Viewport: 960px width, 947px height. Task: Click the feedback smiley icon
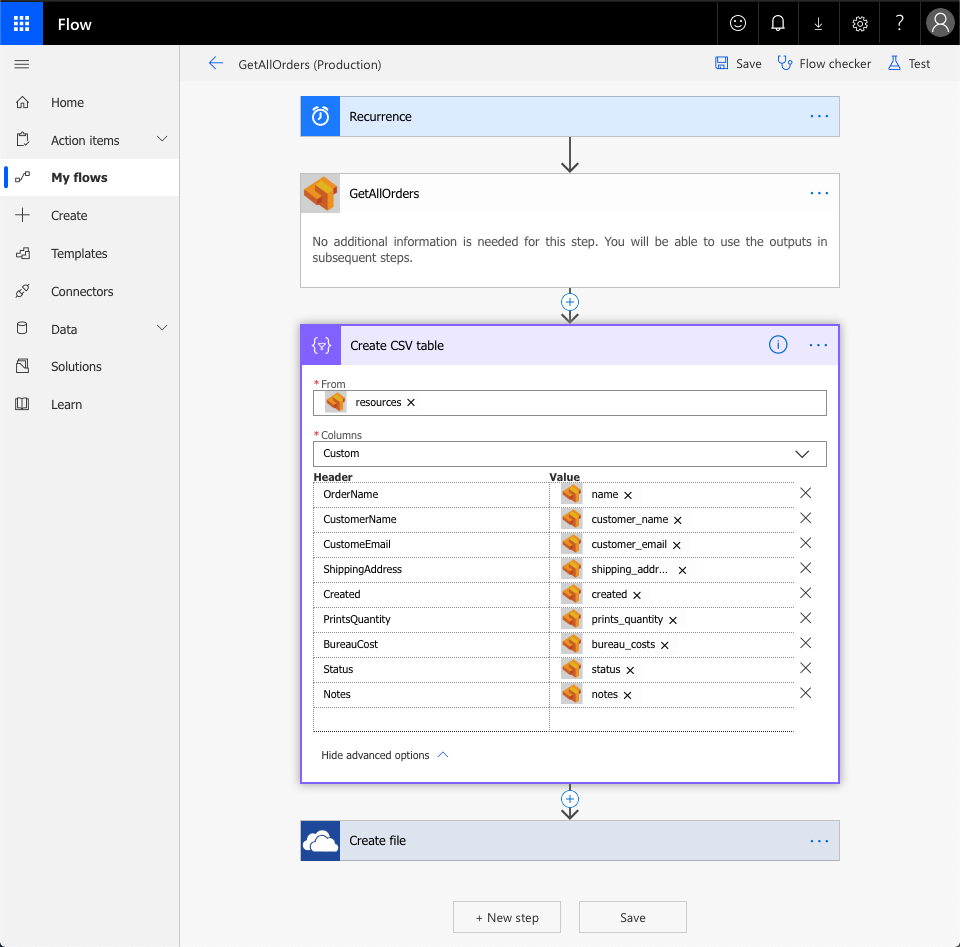point(738,24)
